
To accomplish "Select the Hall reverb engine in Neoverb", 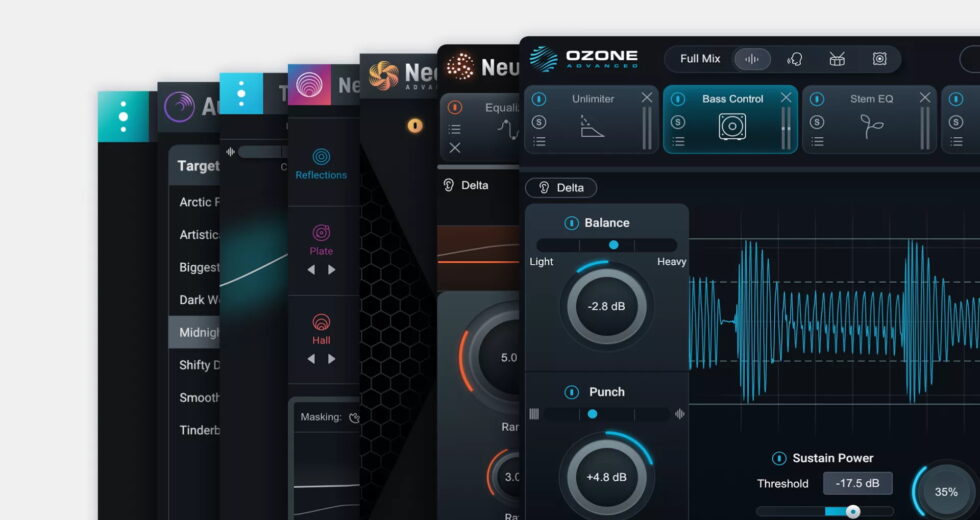I will (x=321, y=330).
